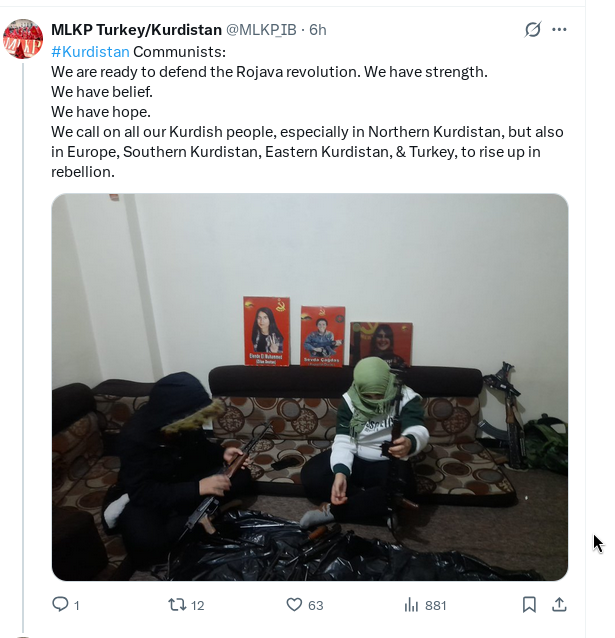View post analytics bar chart icon
This screenshot has width=615, height=638.
coord(411,605)
